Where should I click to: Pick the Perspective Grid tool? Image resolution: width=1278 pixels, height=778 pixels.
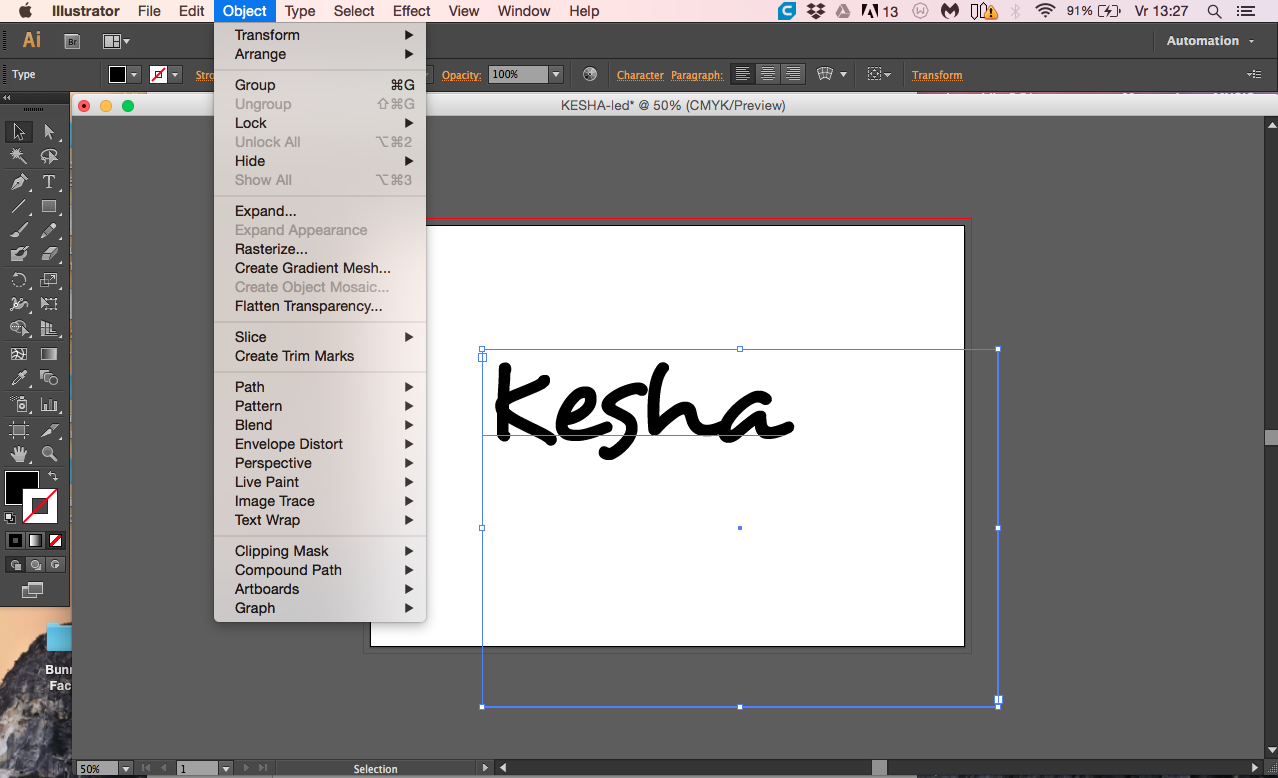tap(49, 328)
